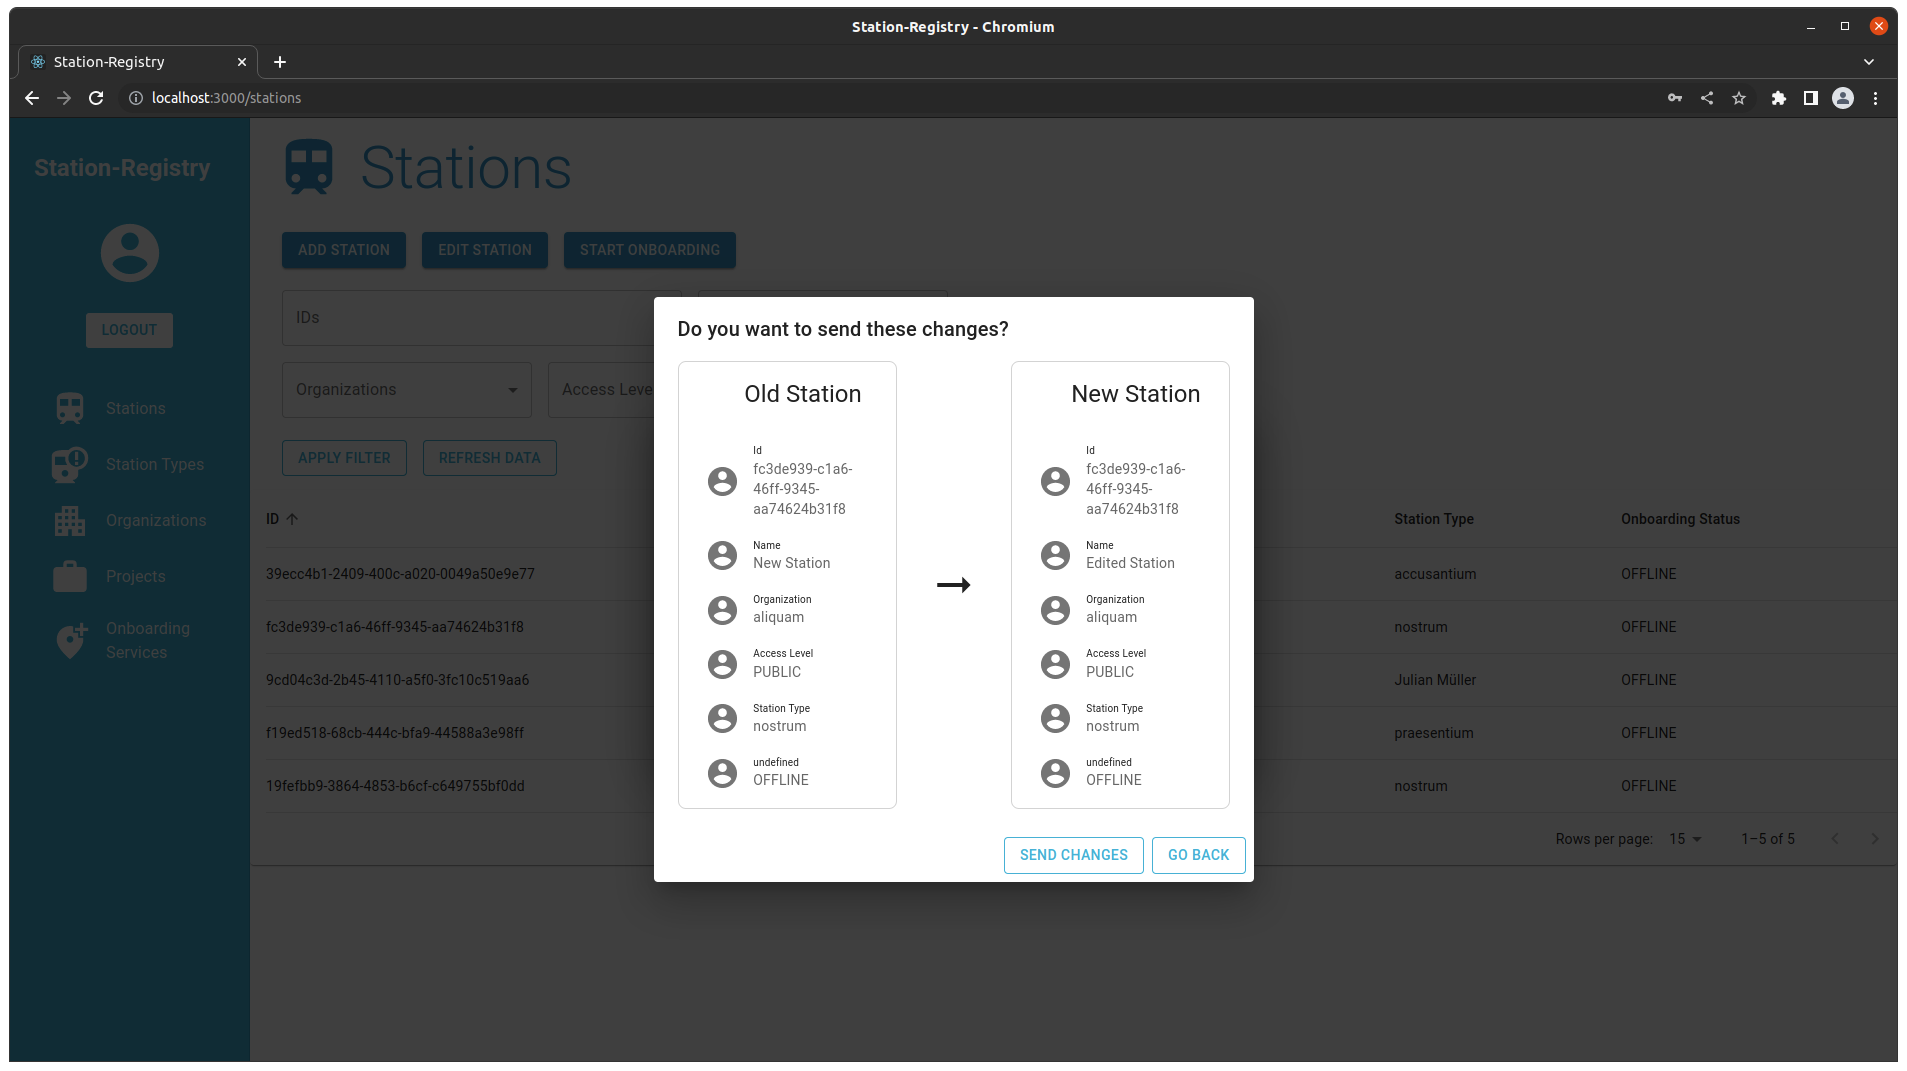The height and width of the screenshot is (1071, 1907).
Task: Expand the browser tab search chevron
Action: pyautogui.click(x=1869, y=62)
